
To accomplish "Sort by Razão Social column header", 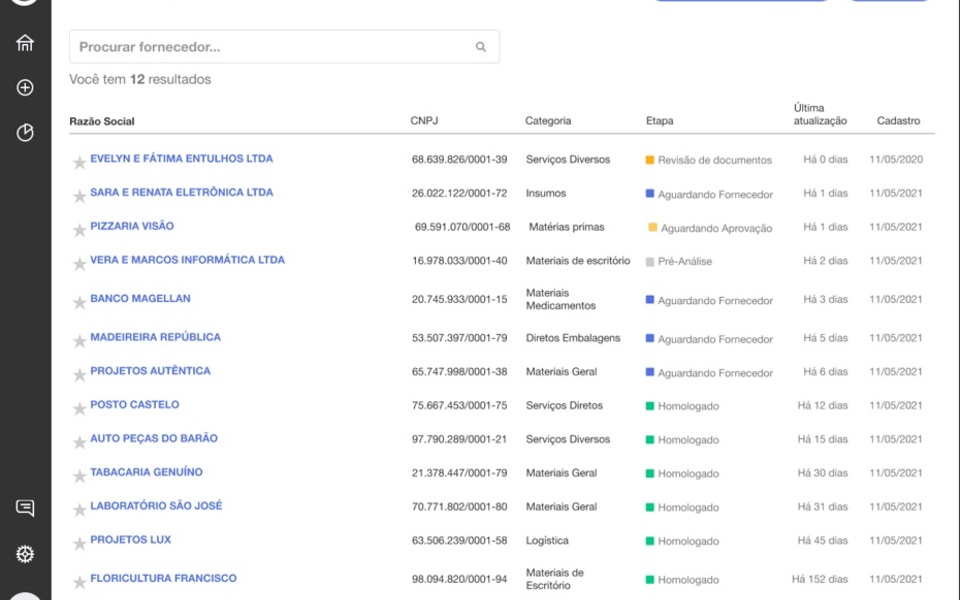I will 102,121.
